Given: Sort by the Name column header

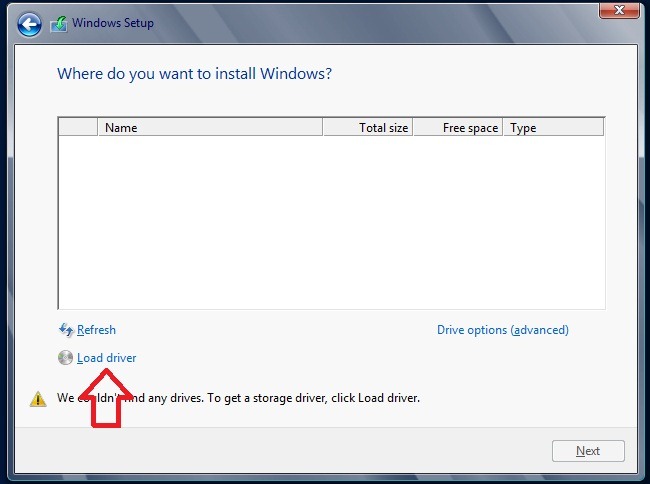Looking at the screenshot, I should coord(210,127).
